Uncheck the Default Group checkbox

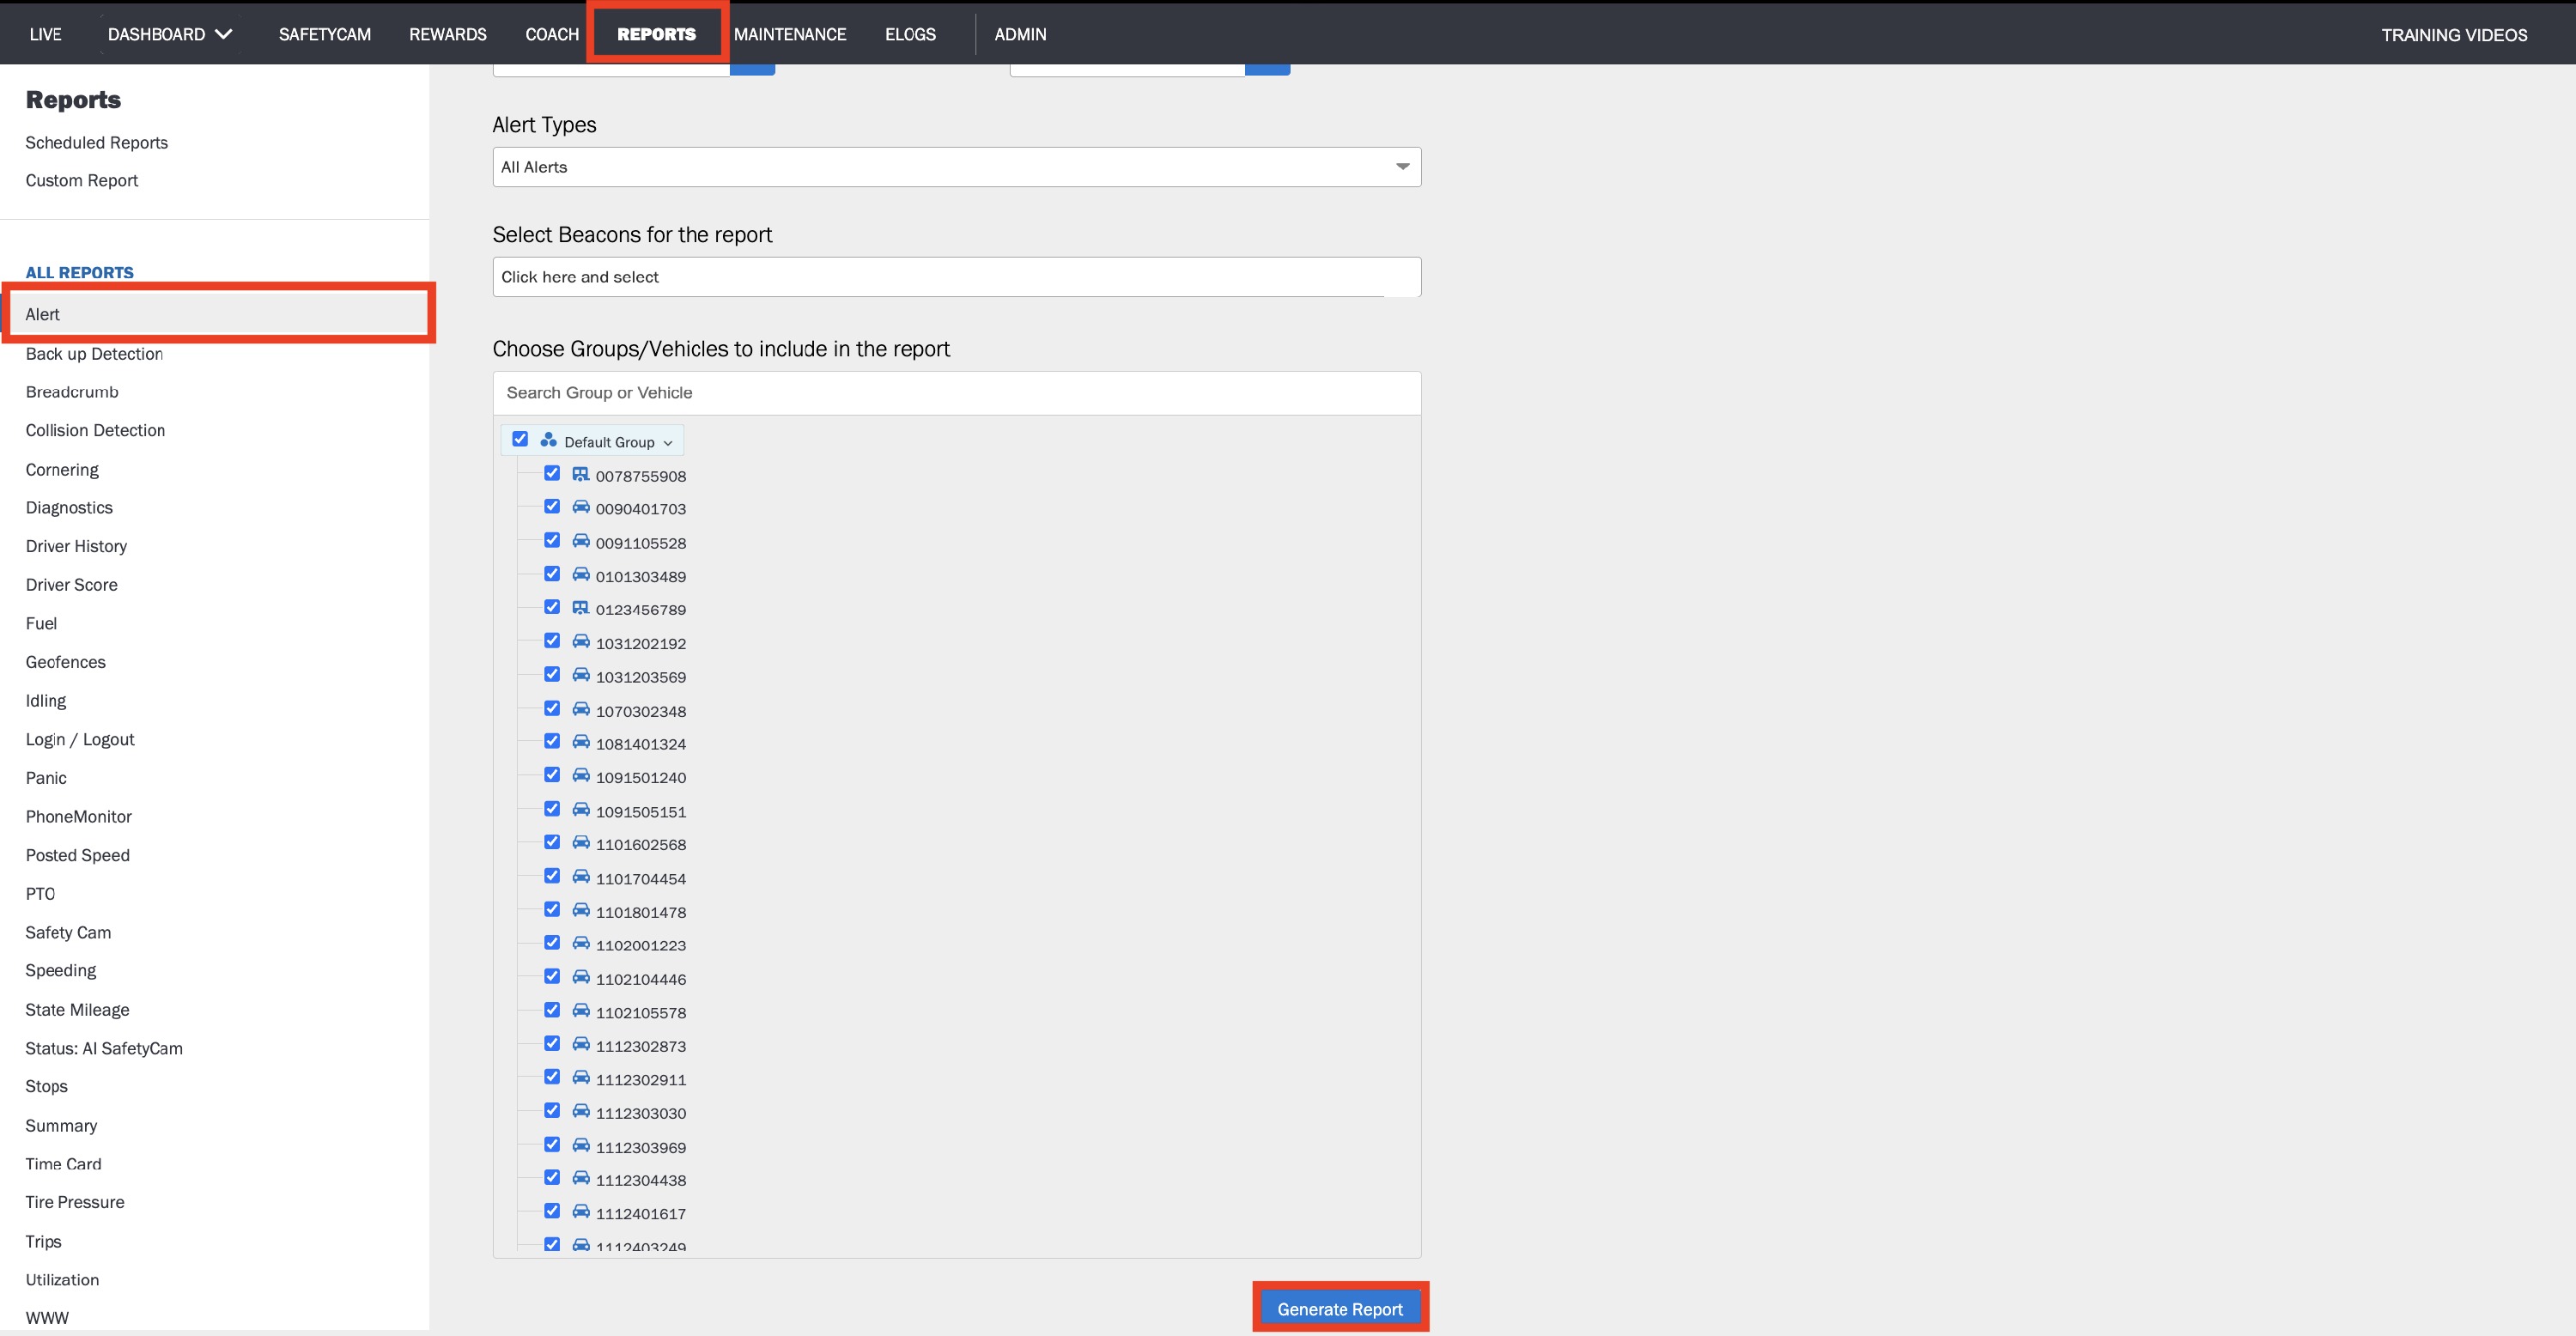(520, 439)
